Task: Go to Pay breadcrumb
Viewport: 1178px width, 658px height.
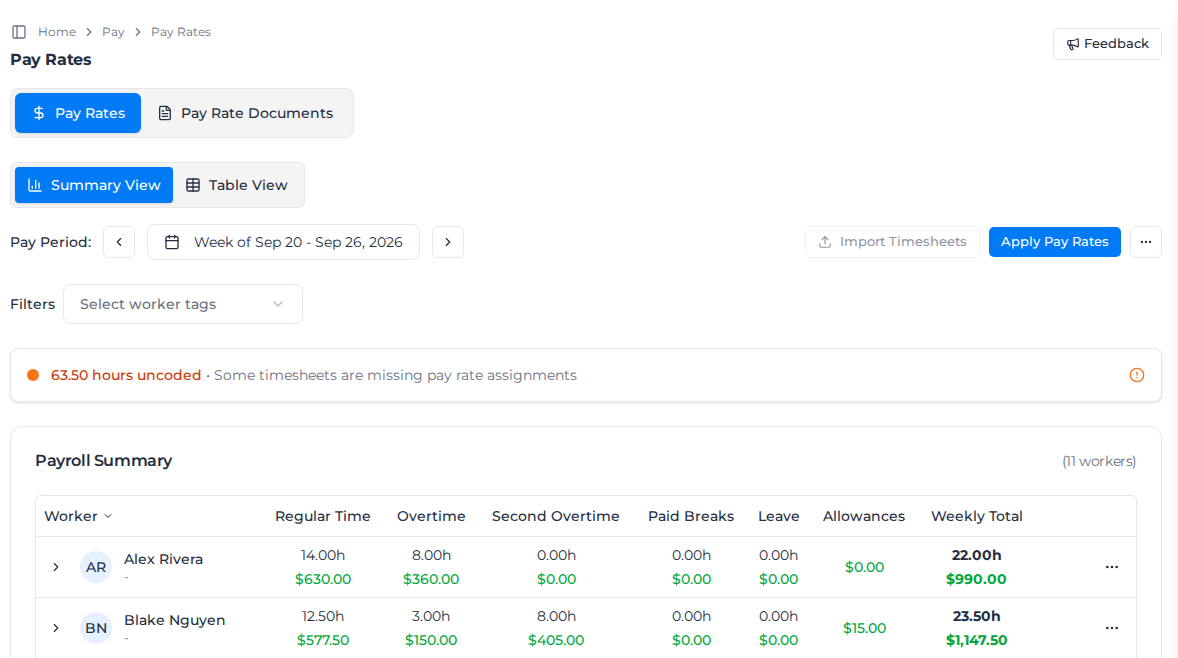Action: (x=113, y=32)
